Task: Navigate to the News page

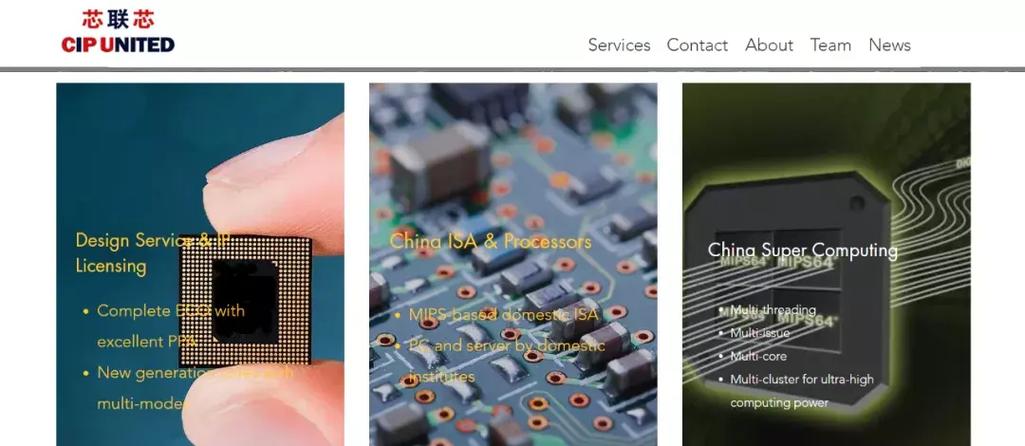Action: 889,45
